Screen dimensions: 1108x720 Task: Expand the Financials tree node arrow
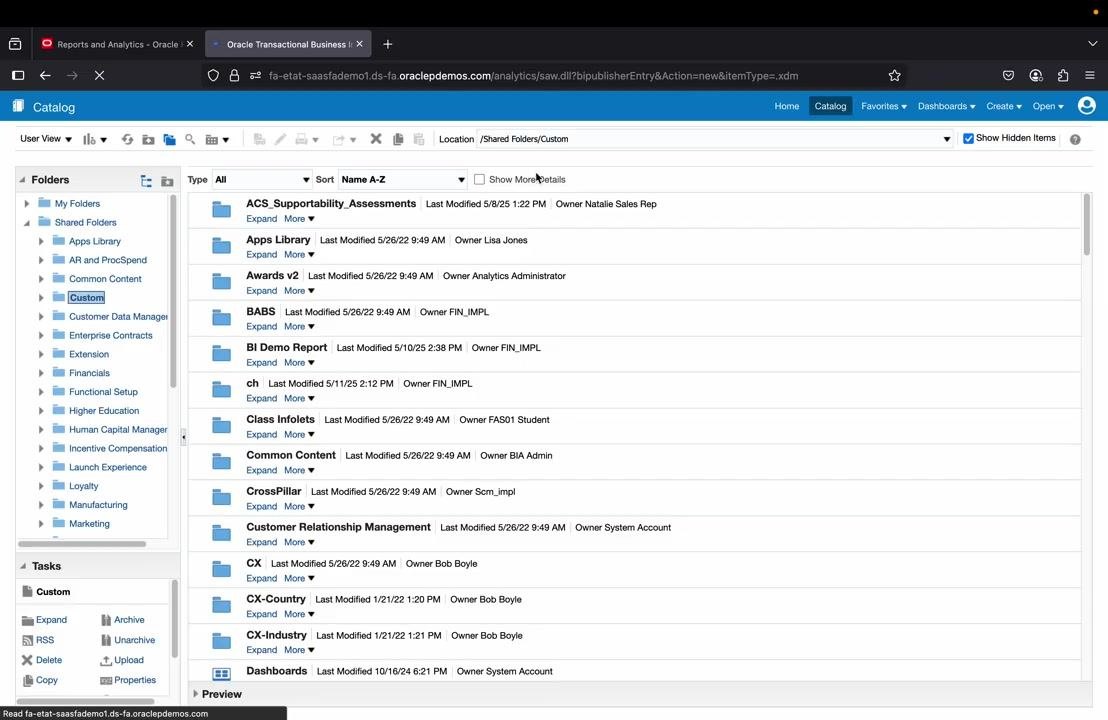[x=41, y=373]
